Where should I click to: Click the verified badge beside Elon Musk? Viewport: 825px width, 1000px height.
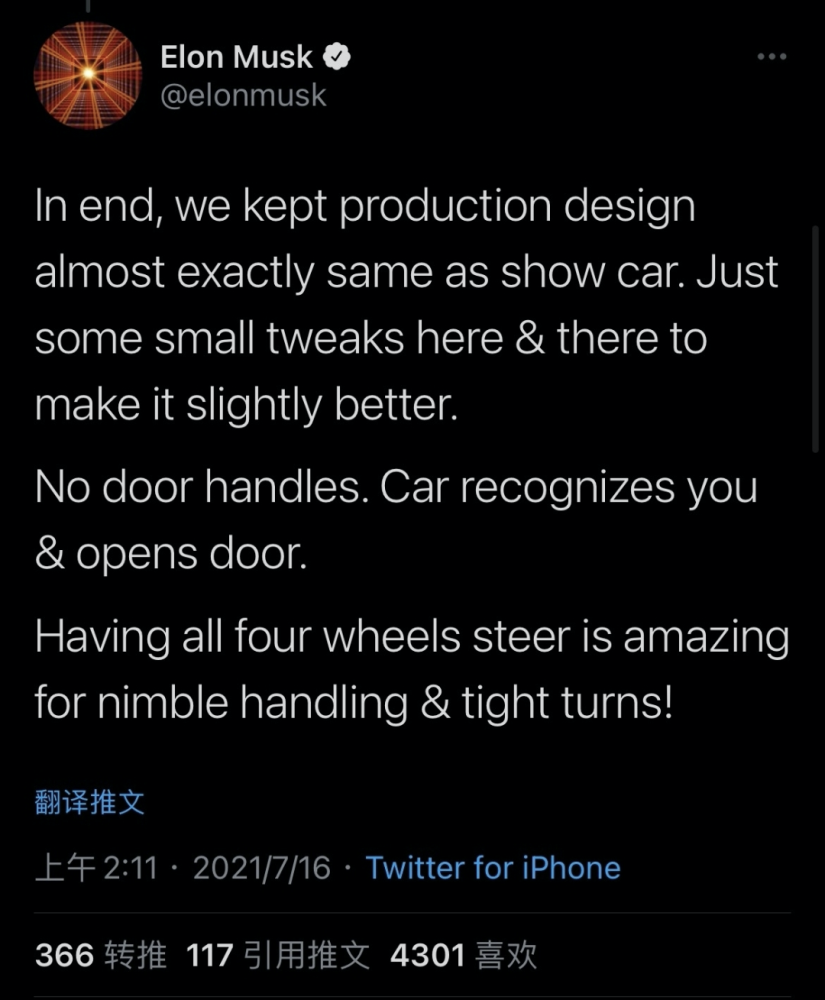tap(338, 58)
